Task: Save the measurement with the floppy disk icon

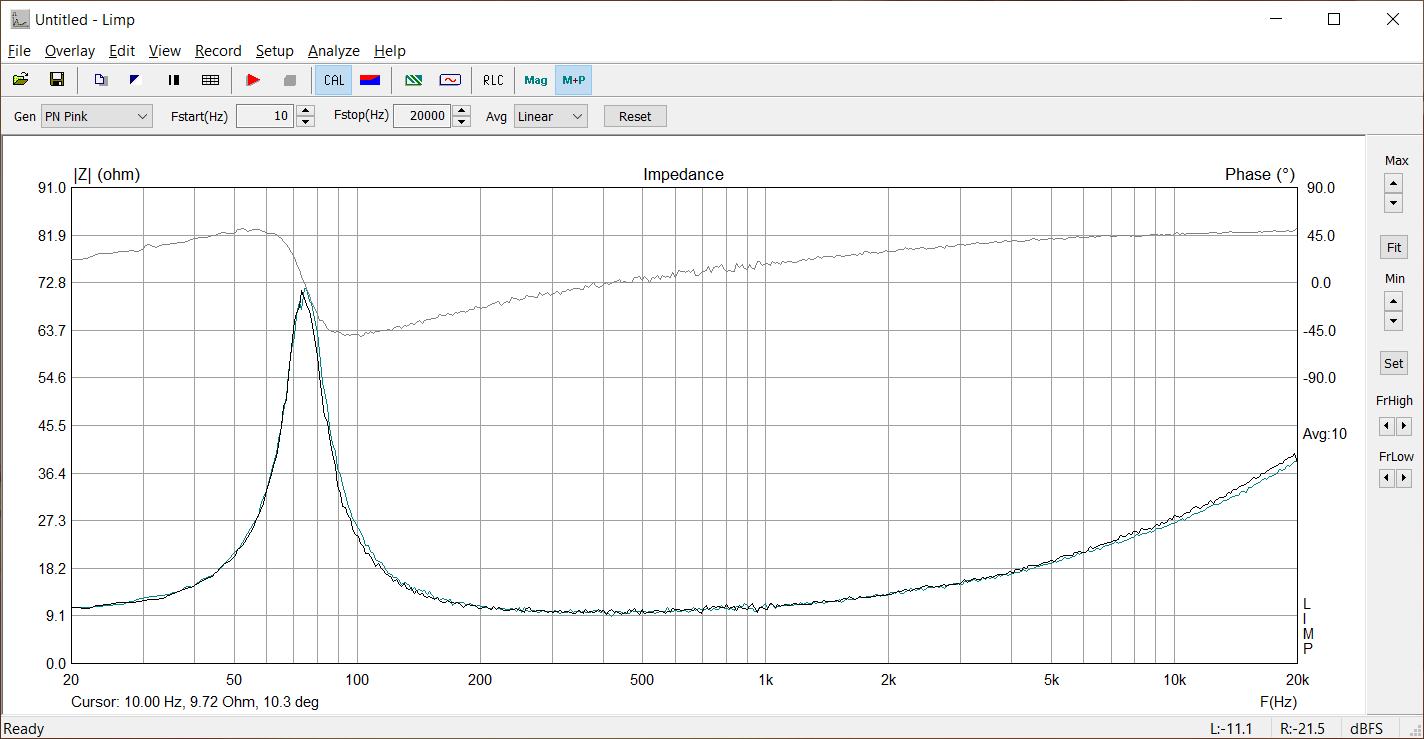Action: coord(57,80)
